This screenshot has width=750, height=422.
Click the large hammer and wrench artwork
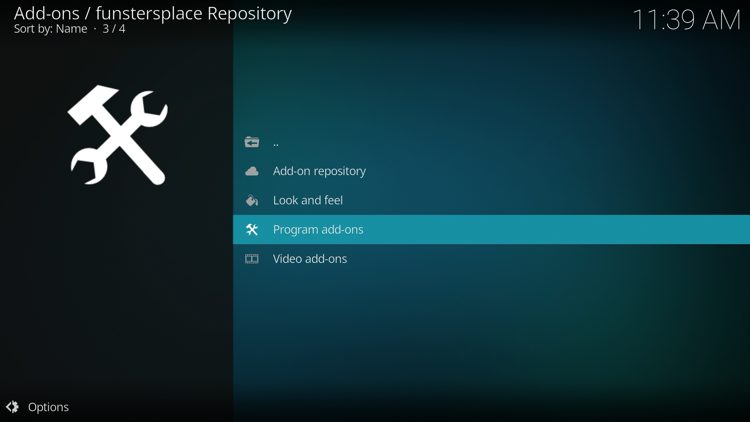[117, 137]
